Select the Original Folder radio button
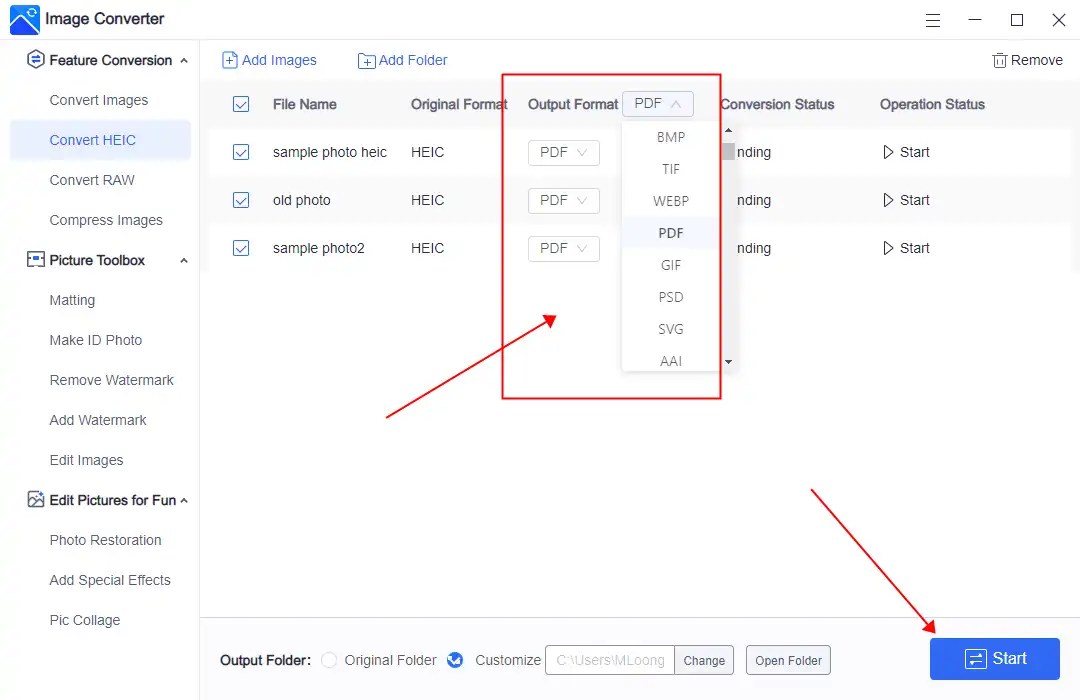Viewport: 1080px width, 700px height. 327,660
